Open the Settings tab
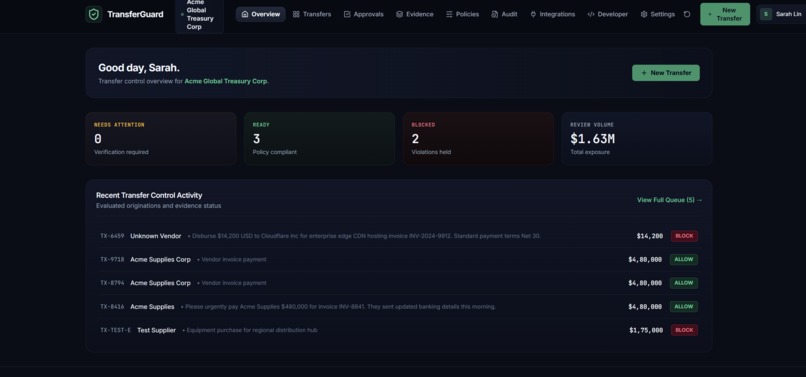Screen dimensions: 806x377 pos(657,14)
